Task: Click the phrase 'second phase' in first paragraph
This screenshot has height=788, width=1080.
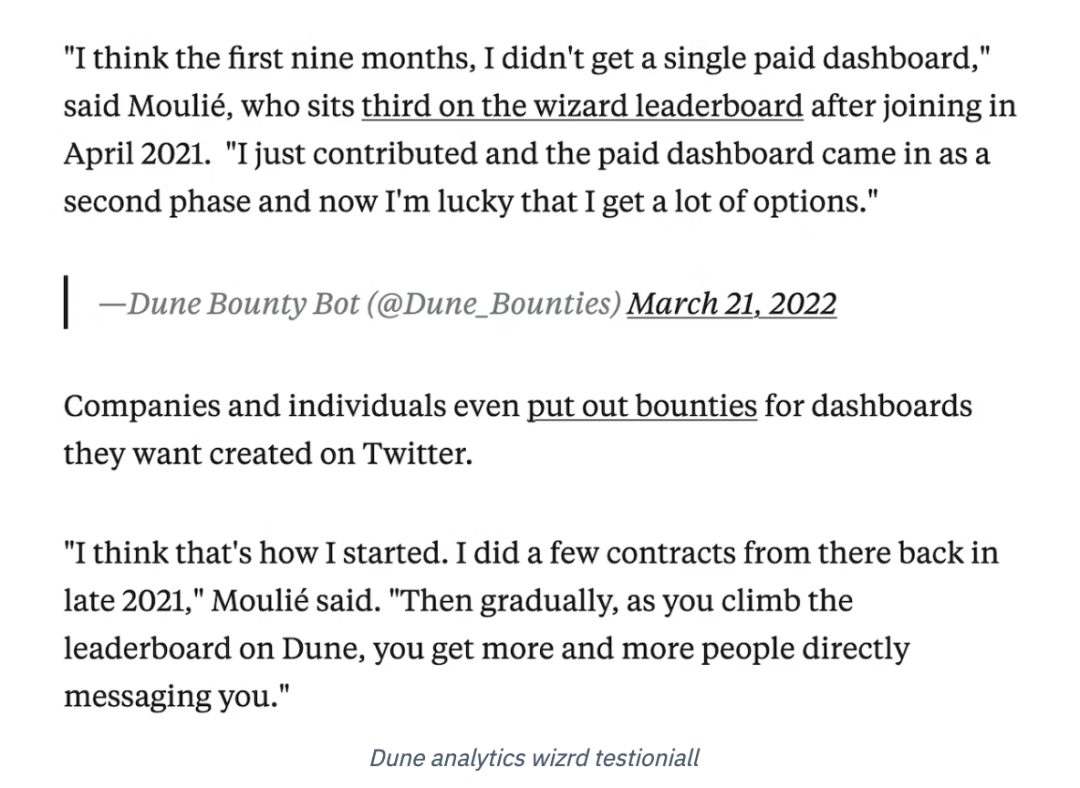Action: pos(147,202)
